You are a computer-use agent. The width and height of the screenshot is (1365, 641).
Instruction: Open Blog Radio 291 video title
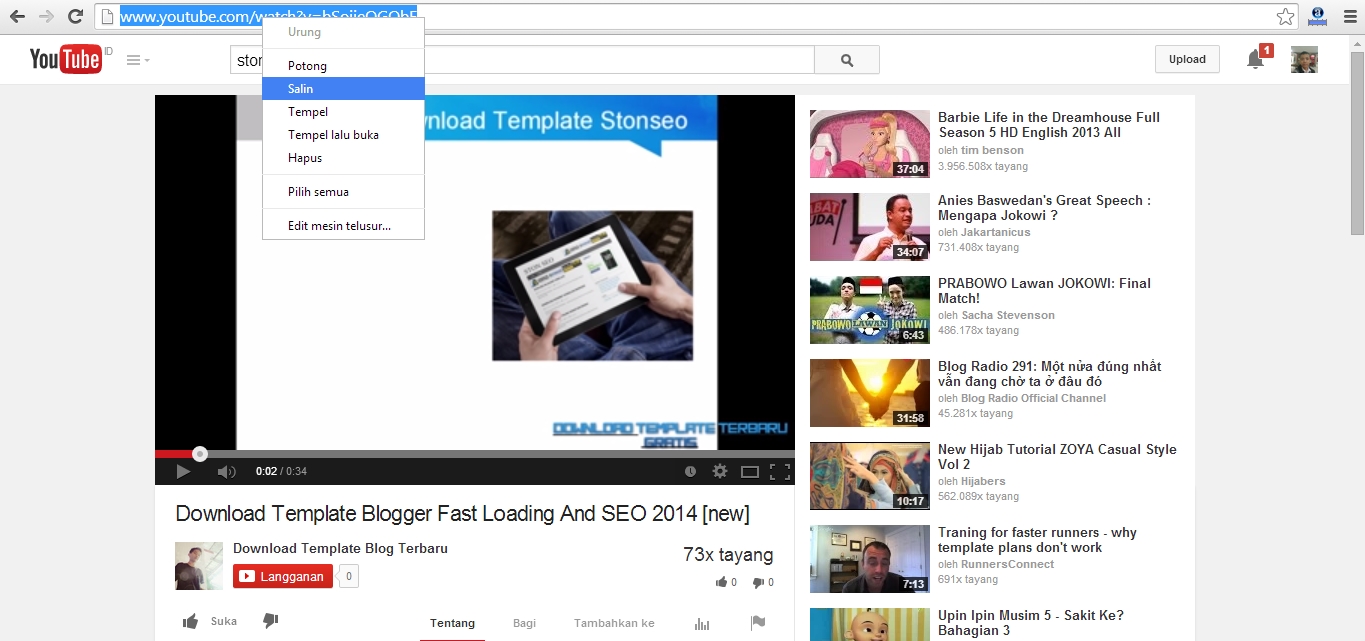pos(1049,374)
